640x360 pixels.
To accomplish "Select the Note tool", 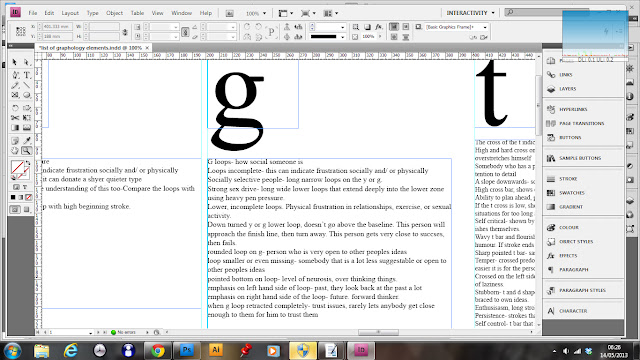I will click(x=15, y=141).
